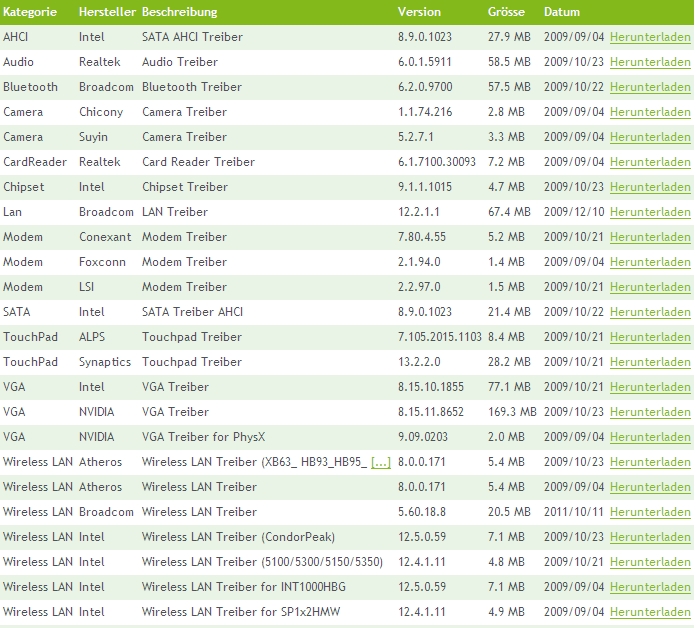
Task: Download the SATA Treiber AHCI 21.4 MB
Action: pos(650,312)
